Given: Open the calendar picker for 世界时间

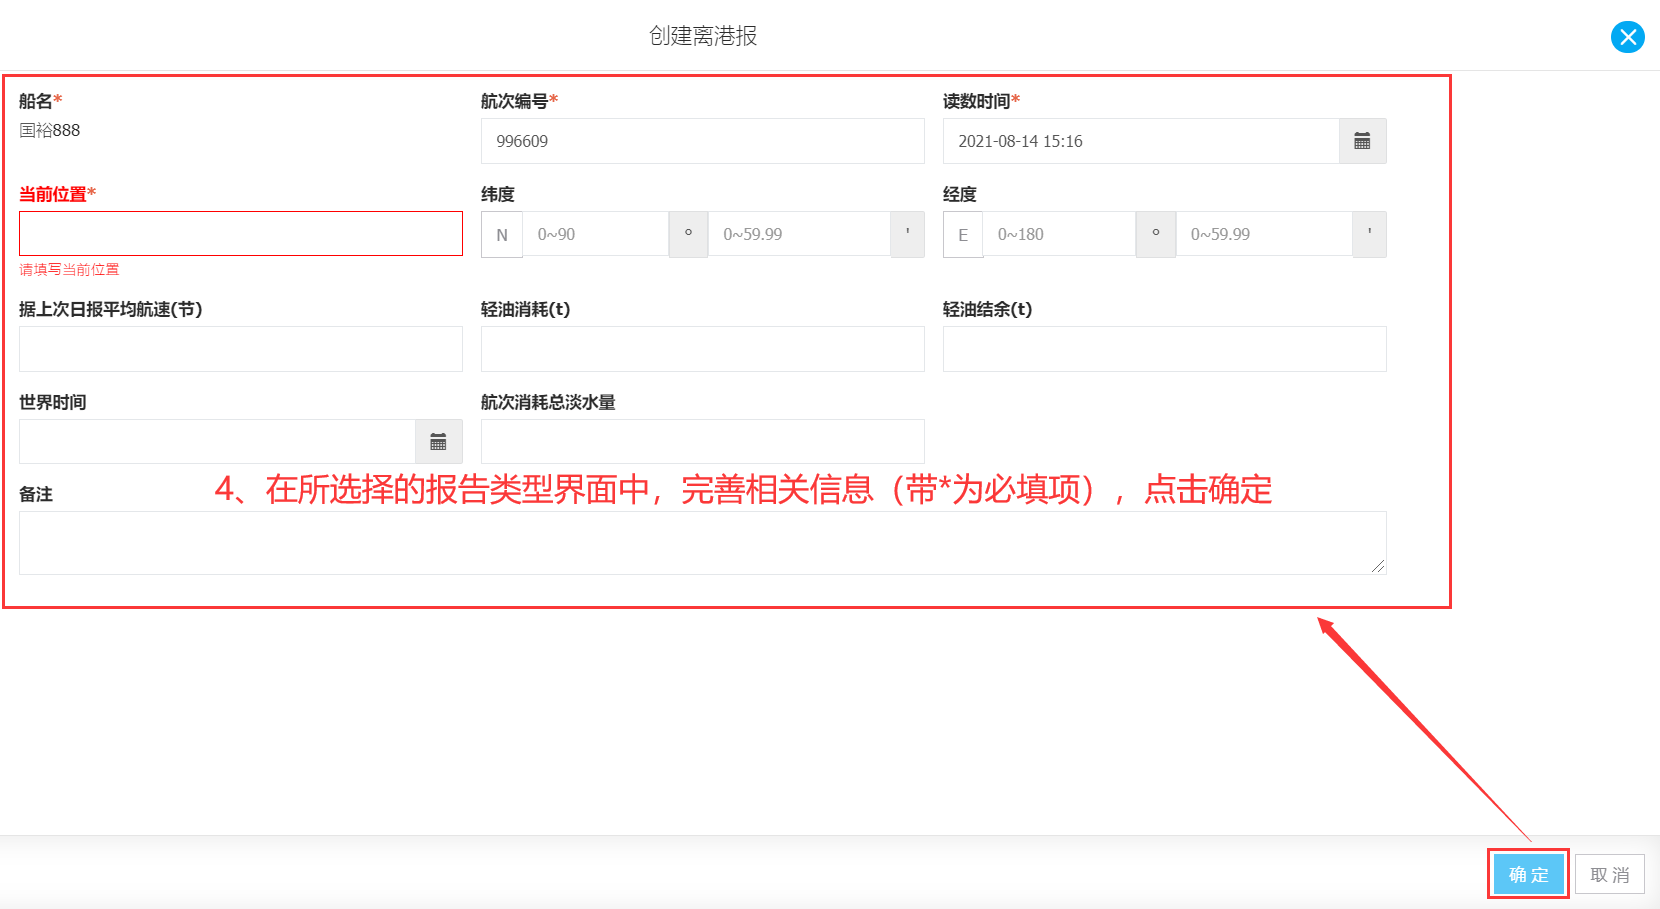Looking at the screenshot, I should 438,442.
